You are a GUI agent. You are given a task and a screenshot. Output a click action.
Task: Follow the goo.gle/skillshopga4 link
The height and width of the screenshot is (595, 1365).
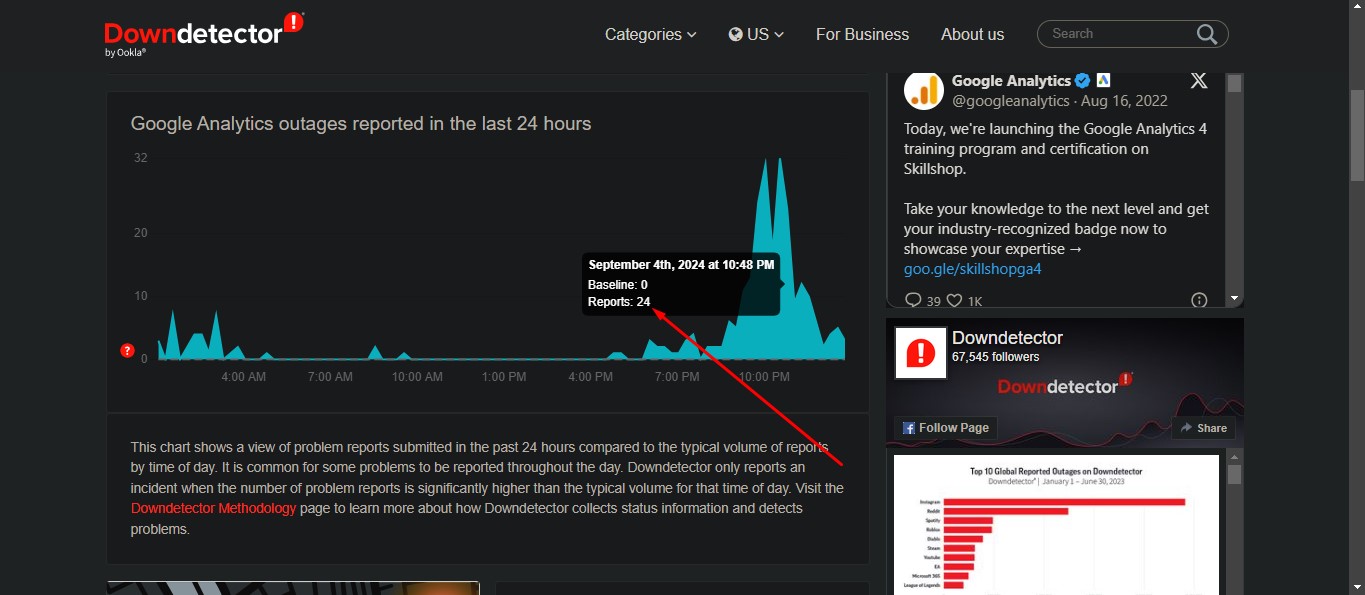[x=973, y=269]
